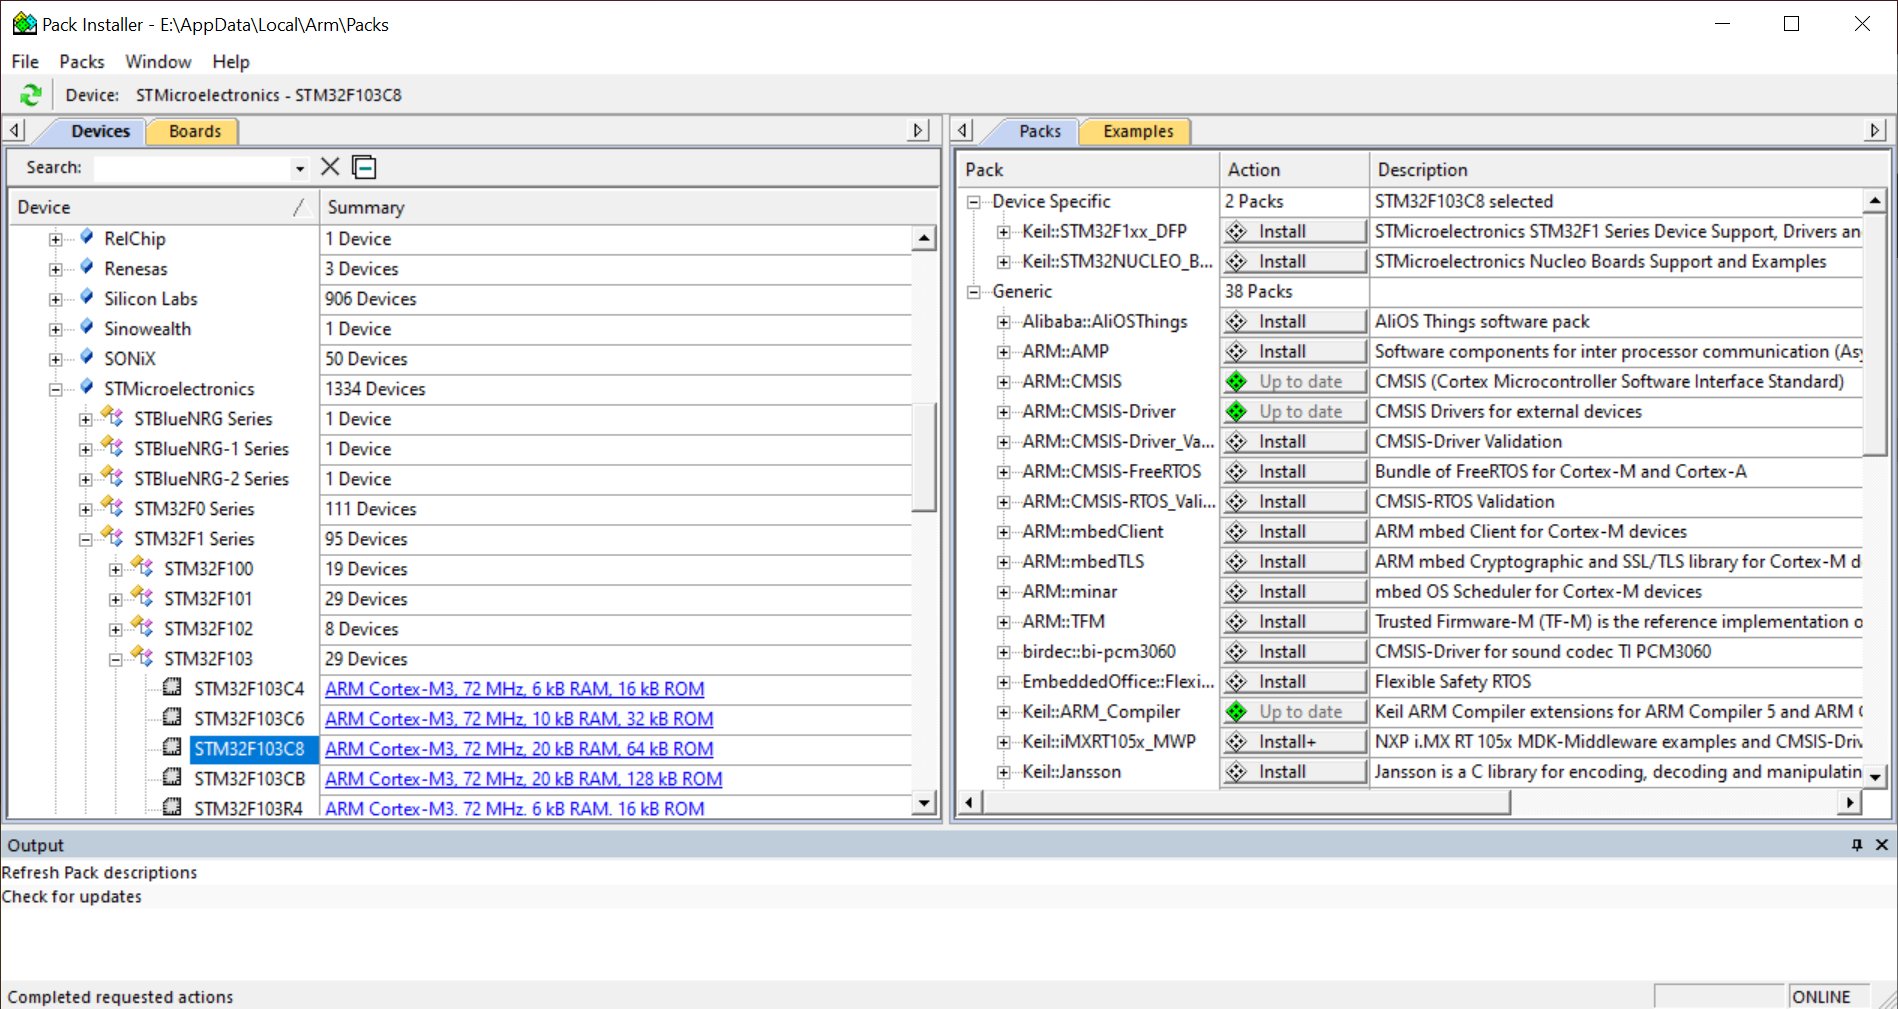Collapse the Device Specific packs group
The width and height of the screenshot is (1898, 1009).
coord(973,202)
